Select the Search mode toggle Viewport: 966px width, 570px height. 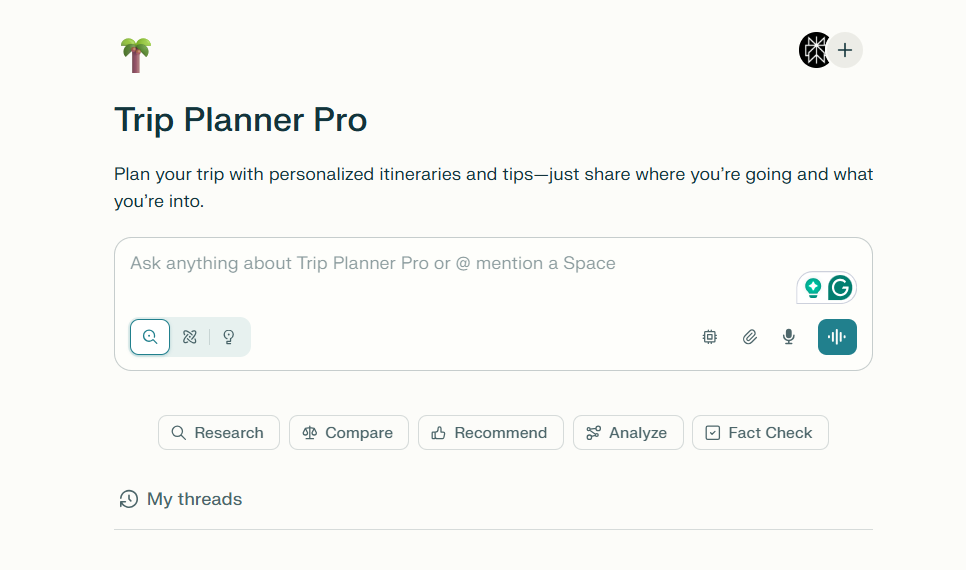[150, 337]
